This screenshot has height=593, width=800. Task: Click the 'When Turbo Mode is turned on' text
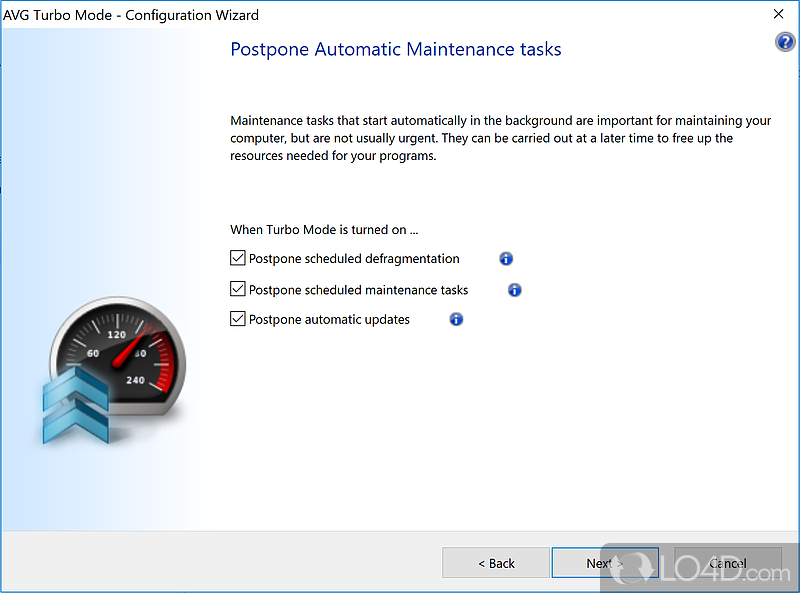pyautogui.click(x=324, y=229)
